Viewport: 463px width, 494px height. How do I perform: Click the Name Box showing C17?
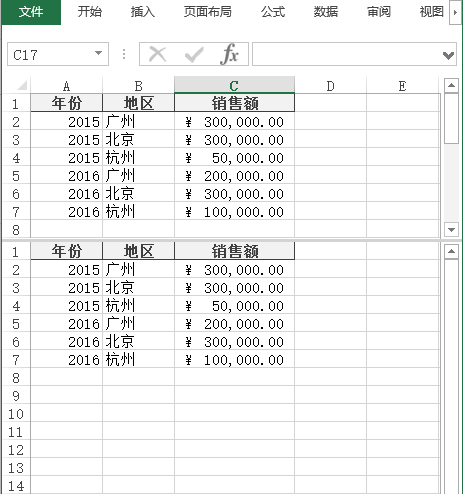click(x=50, y=54)
